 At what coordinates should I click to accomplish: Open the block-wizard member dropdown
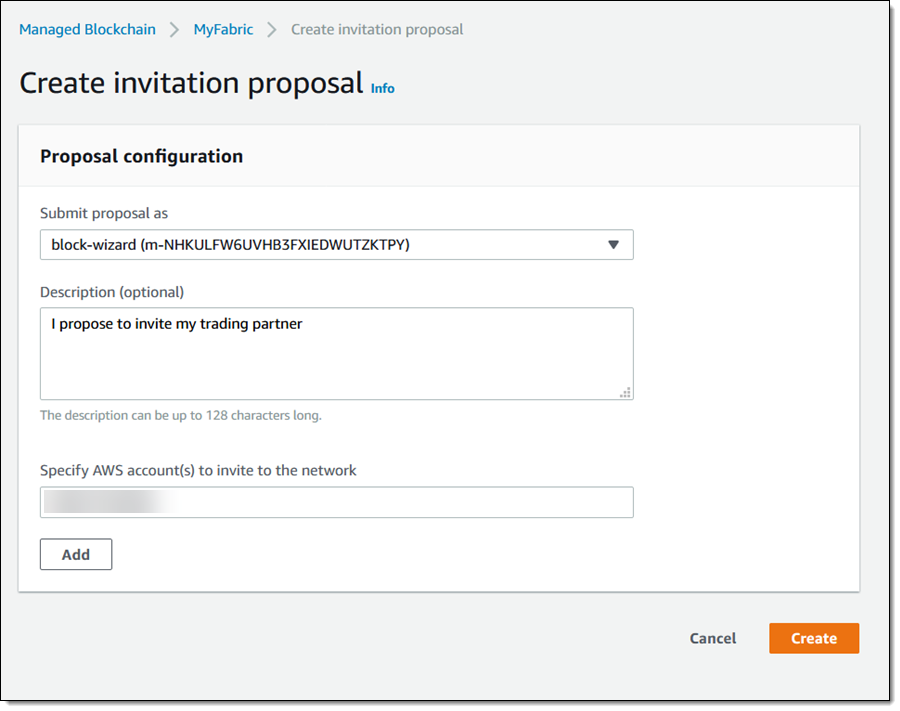(x=336, y=245)
